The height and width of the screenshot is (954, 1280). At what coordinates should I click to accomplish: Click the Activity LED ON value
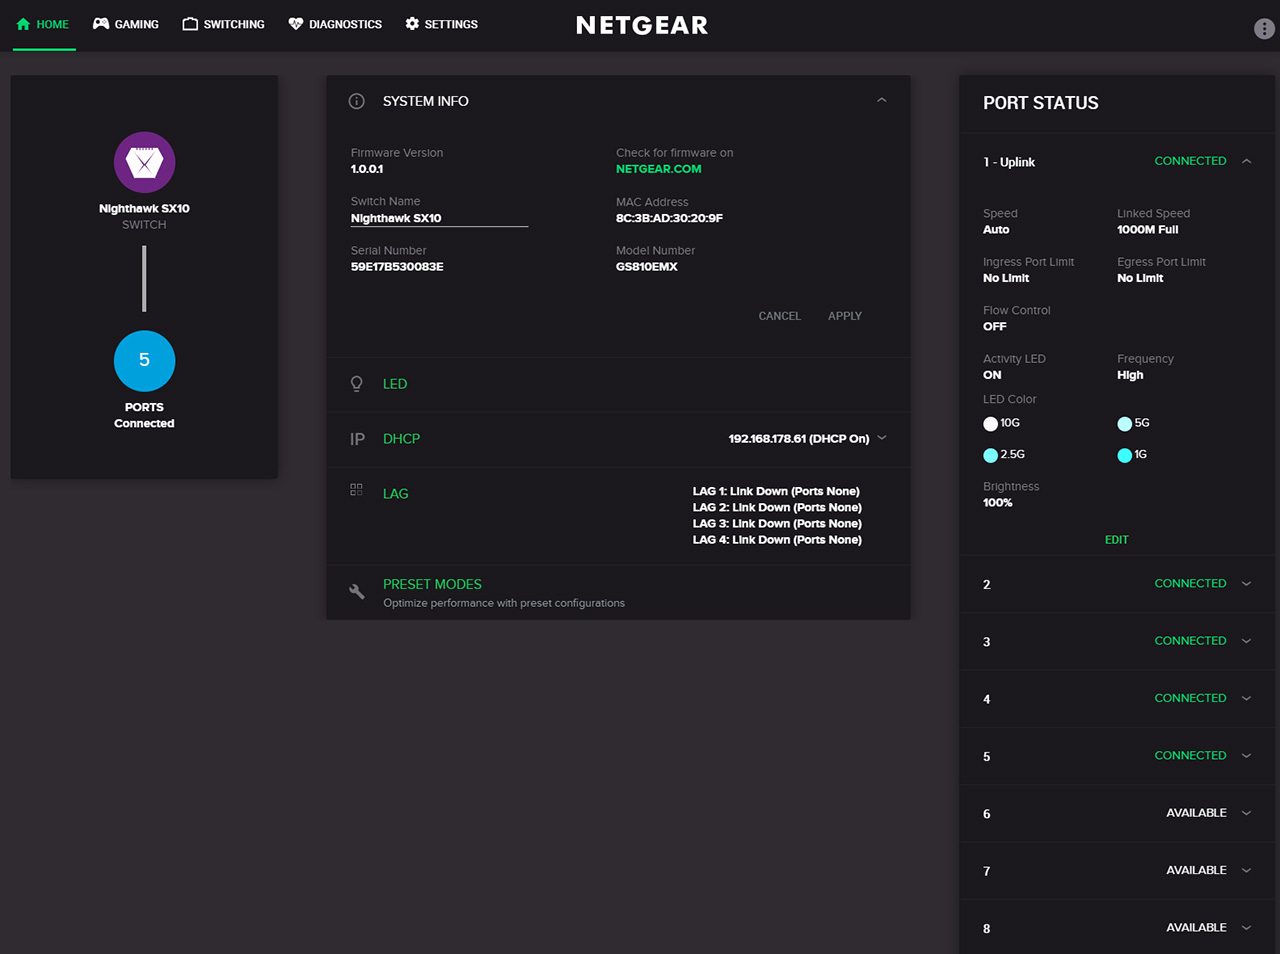[992, 375]
